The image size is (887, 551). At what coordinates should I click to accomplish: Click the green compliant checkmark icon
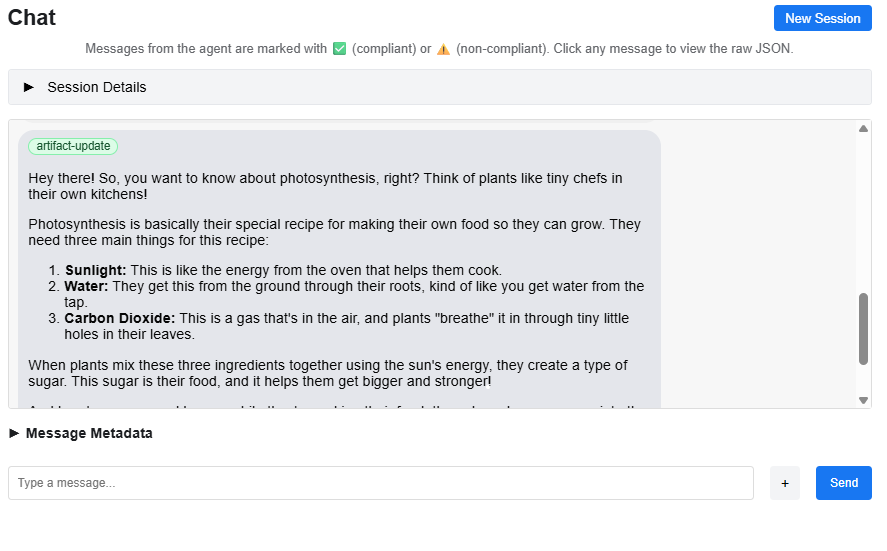(339, 48)
